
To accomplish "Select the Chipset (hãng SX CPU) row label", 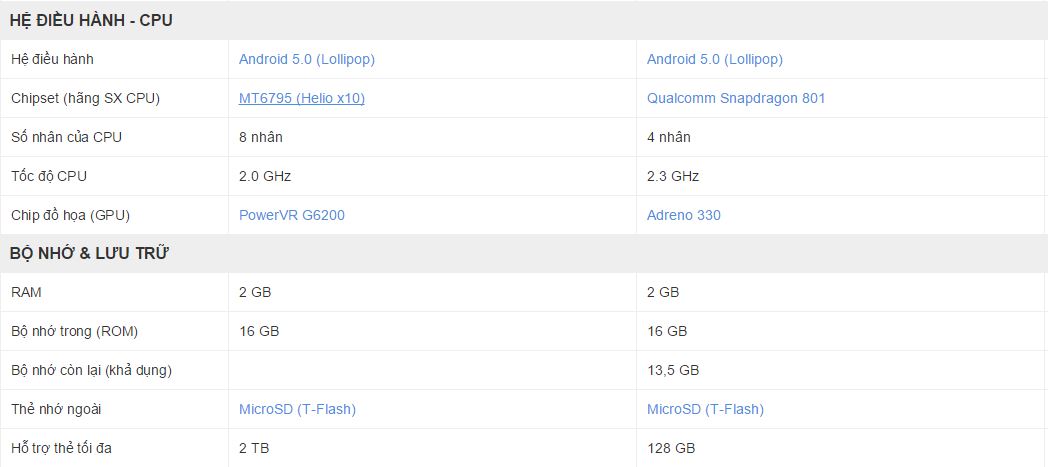I will click(x=85, y=98).
